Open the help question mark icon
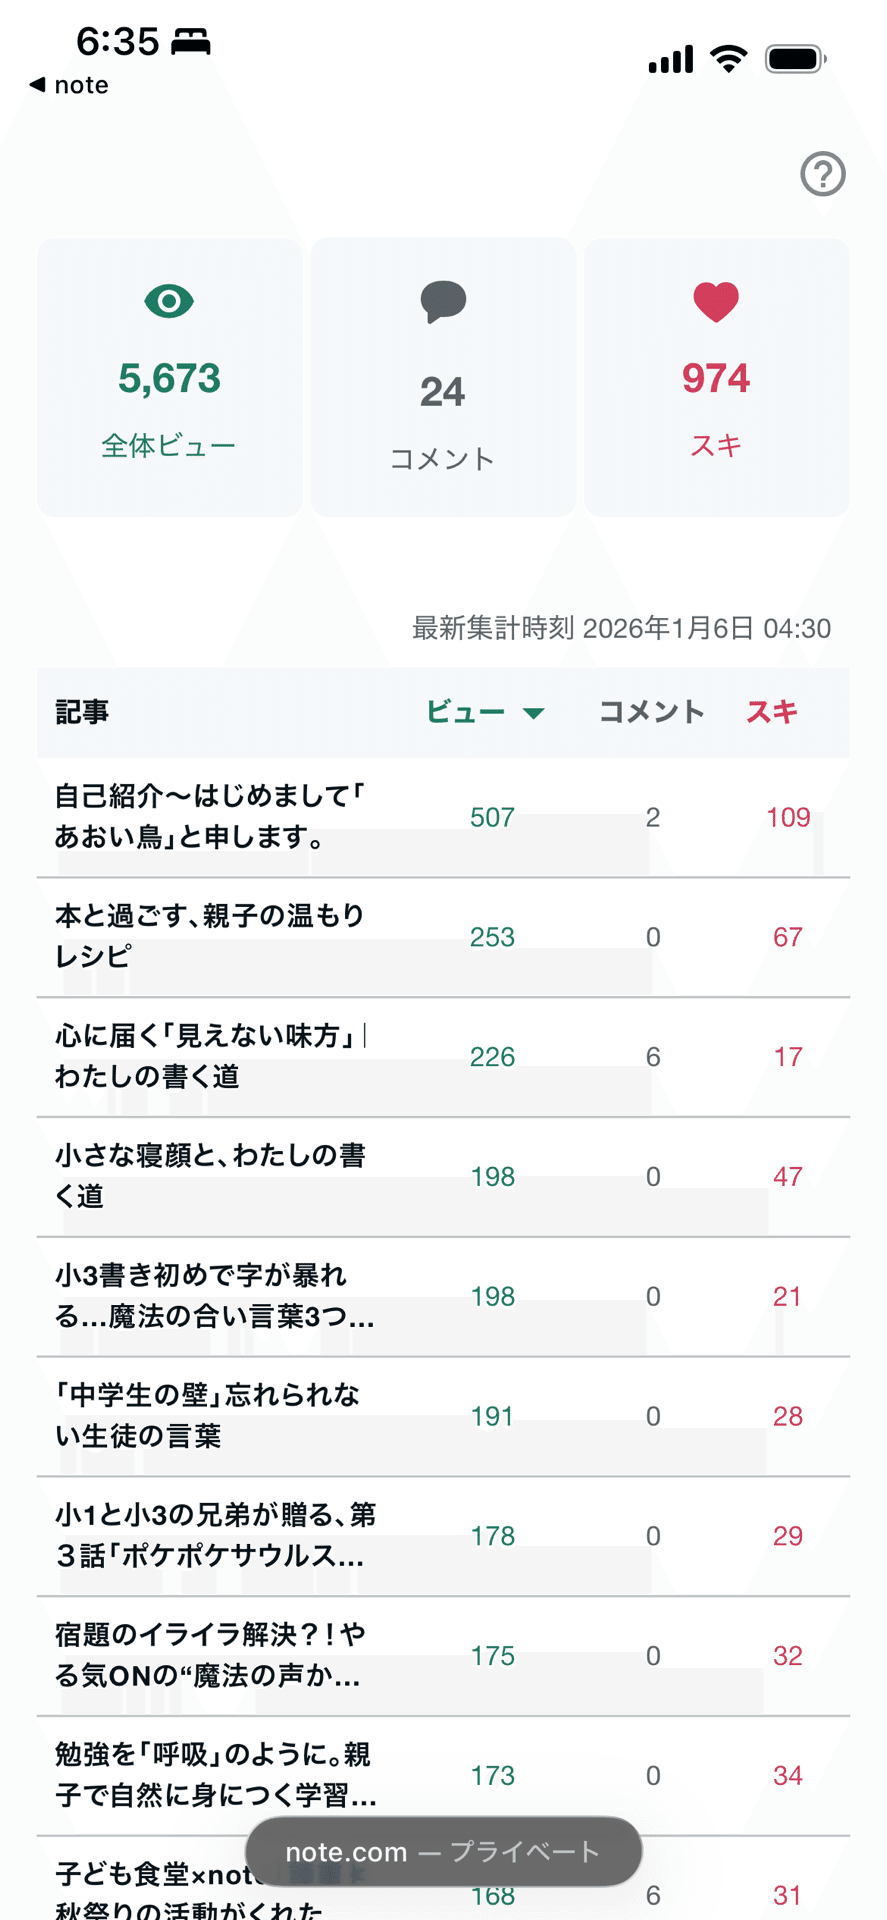 click(x=823, y=174)
